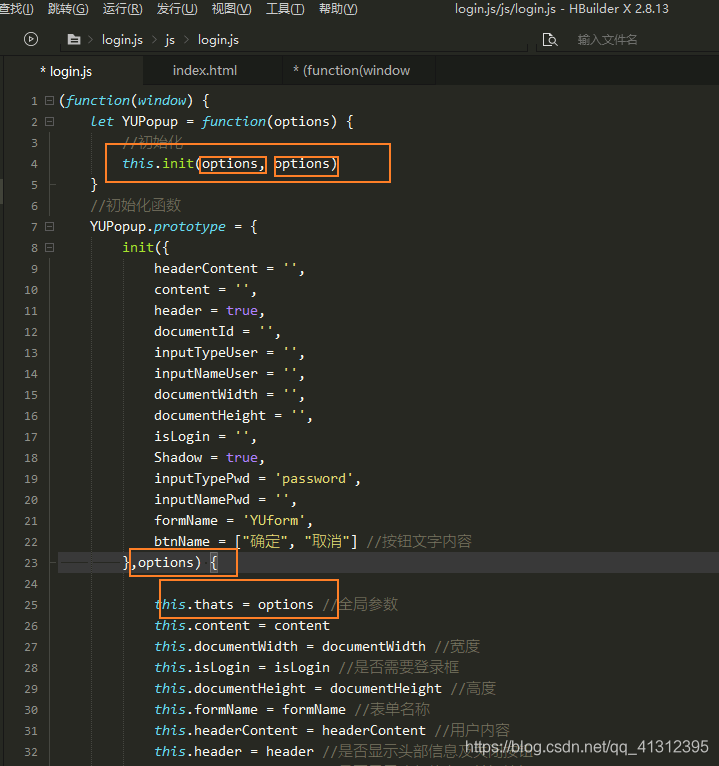Click 'this.init' on line 4
The image size is (719, 766).
point(158,163)
